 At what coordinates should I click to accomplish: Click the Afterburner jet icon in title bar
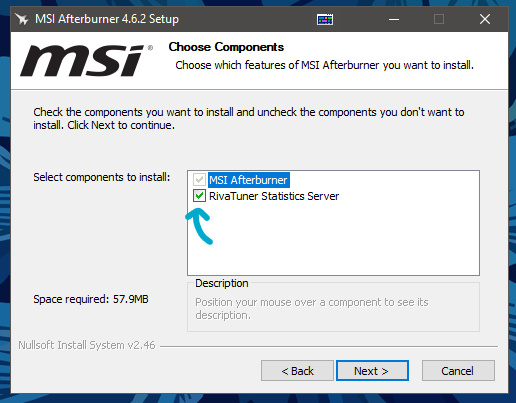coord(22,19)
